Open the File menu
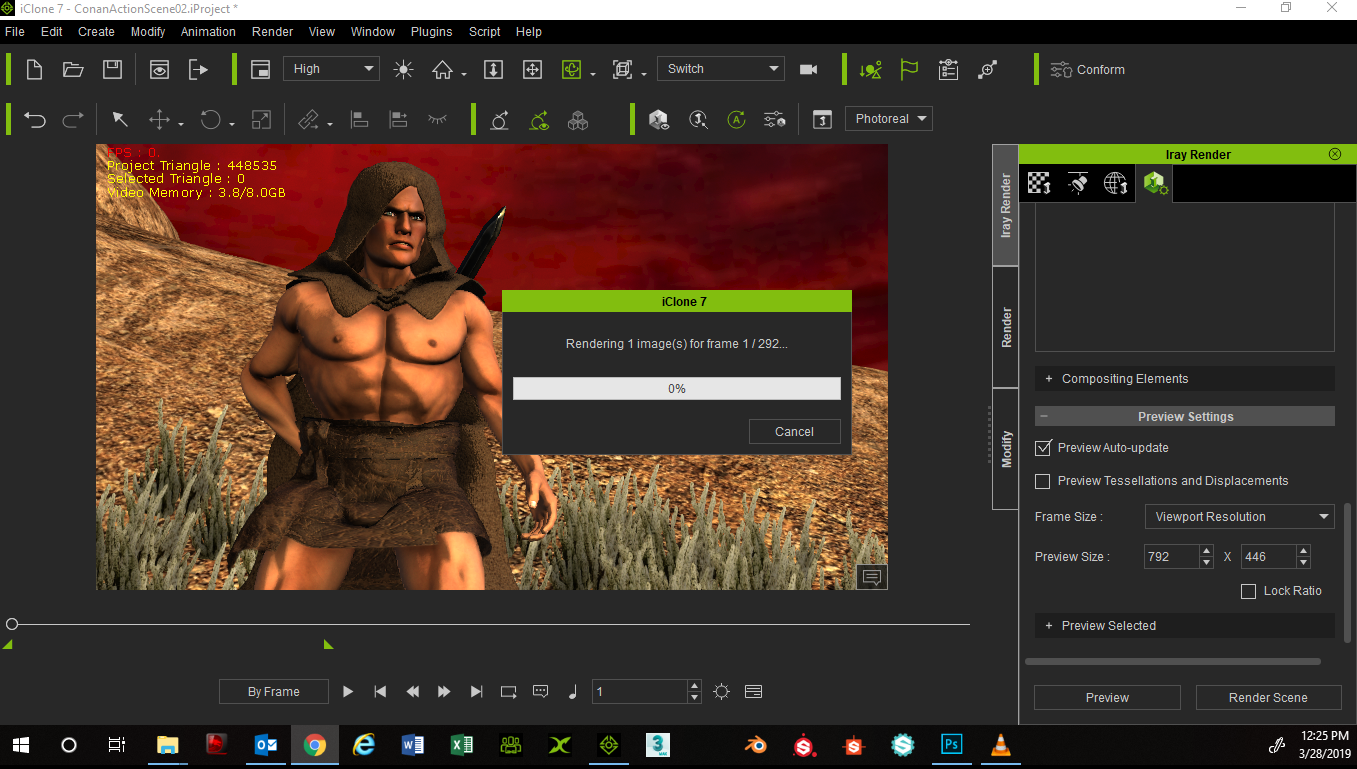Screen dimensions: 1357x769 click(x=15, y=32)
